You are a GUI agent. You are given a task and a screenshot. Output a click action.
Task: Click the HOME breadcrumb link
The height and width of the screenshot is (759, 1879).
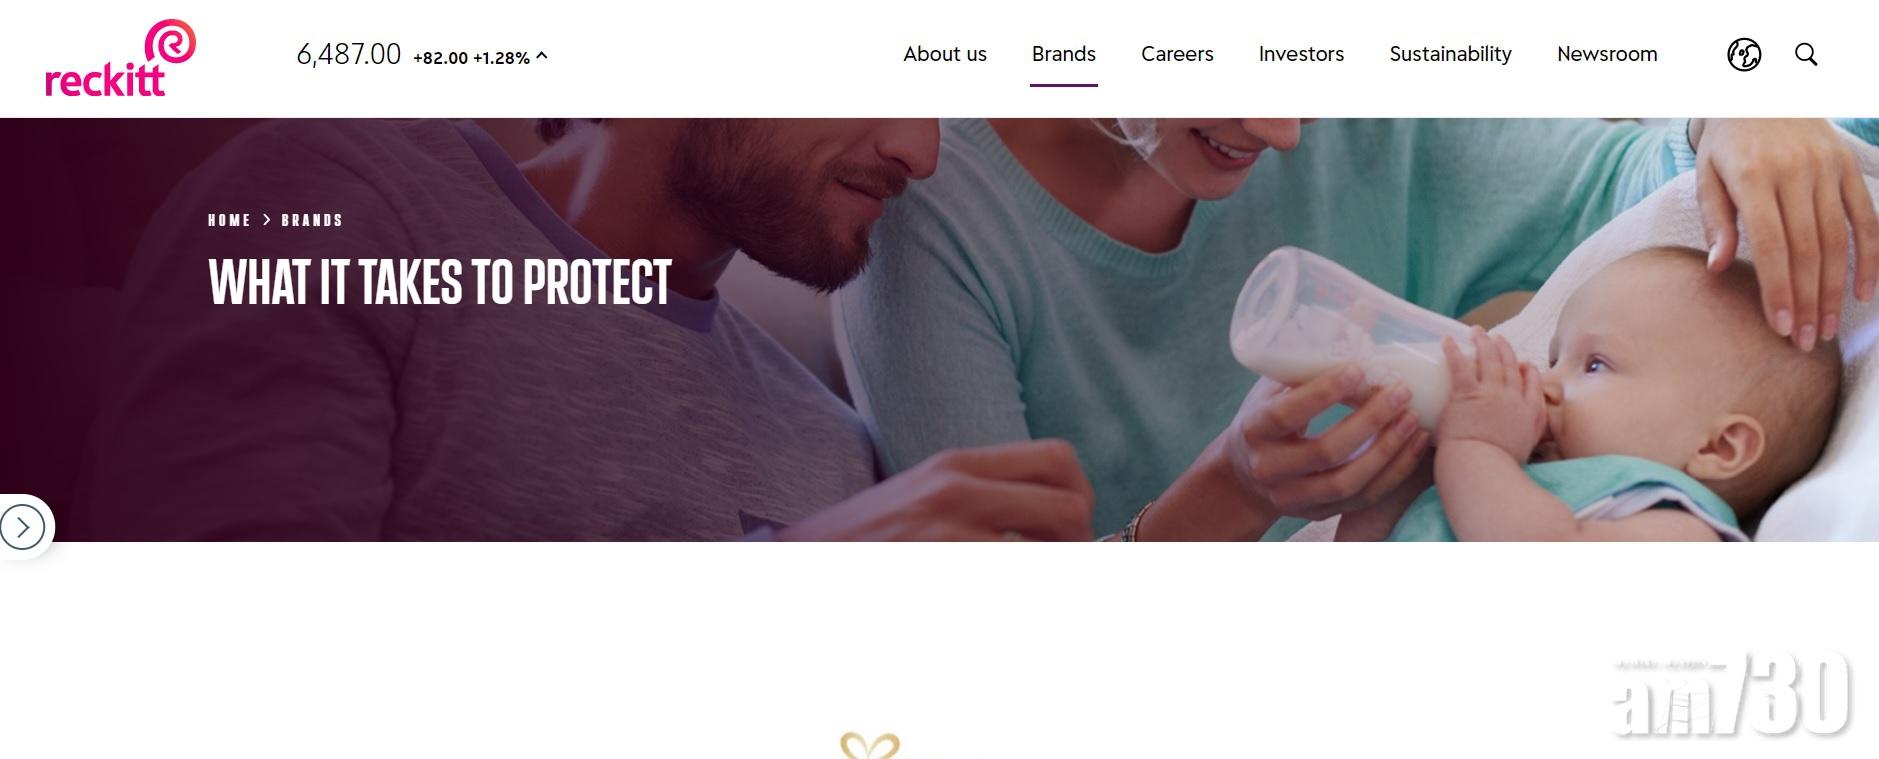[x=229, y=220]
